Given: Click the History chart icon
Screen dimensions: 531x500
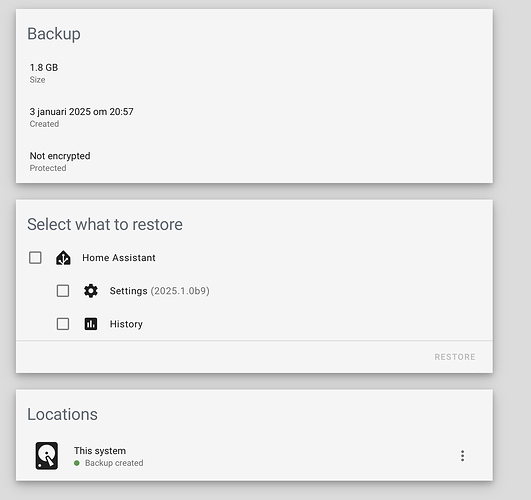Looking at the screenshot, I should [91, 324].
